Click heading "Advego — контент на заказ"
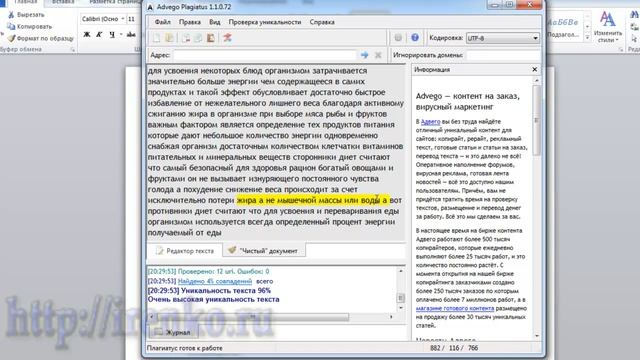640x360 pixels. pos(468,96)
